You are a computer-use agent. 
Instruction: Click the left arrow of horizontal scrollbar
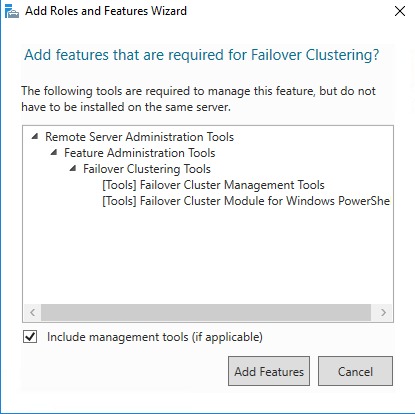point(32,312)
